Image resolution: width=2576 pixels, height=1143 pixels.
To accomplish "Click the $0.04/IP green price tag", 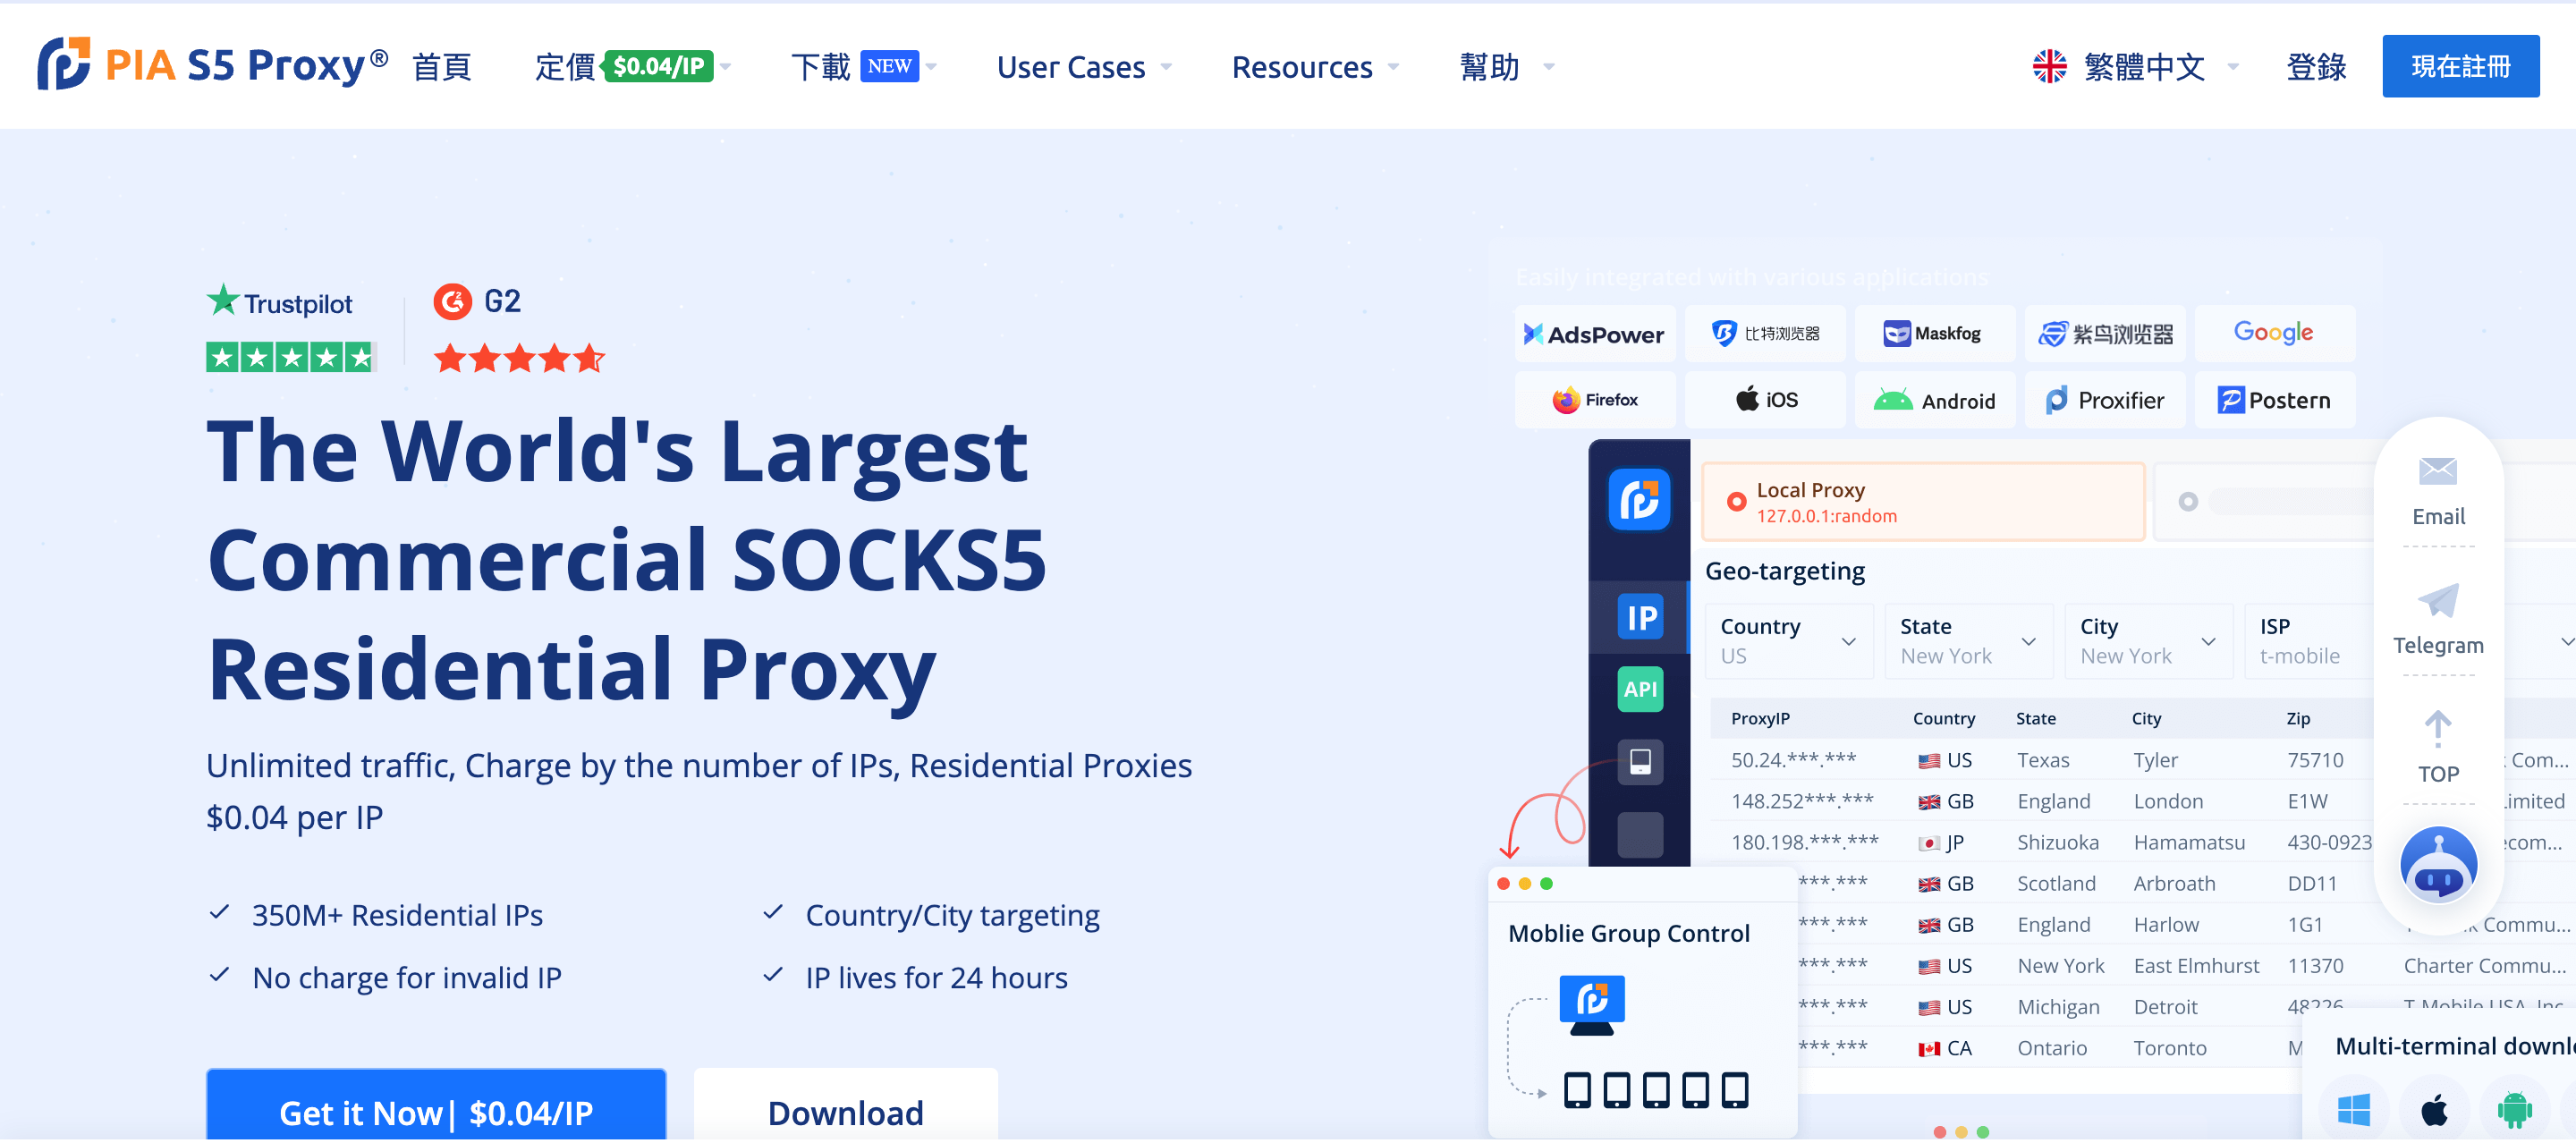I will [x=659, y=66].
